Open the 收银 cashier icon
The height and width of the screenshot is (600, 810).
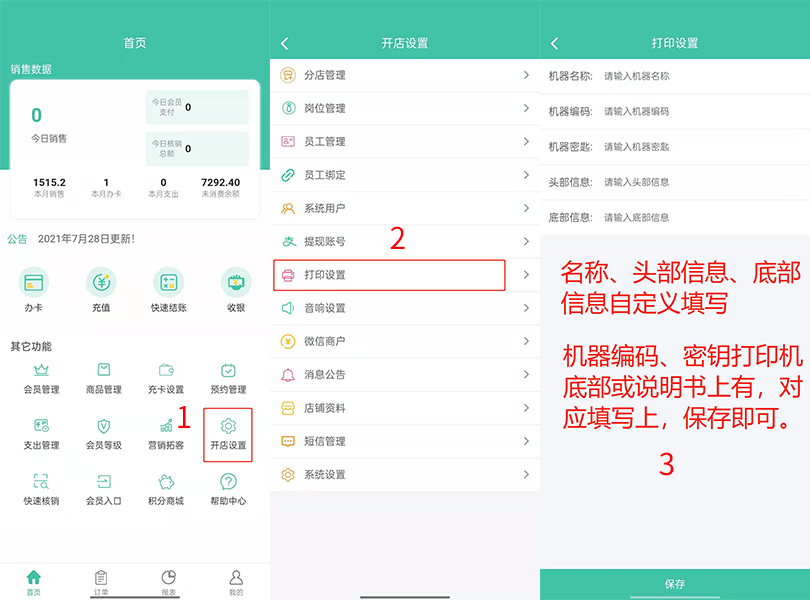coord(236,283)
